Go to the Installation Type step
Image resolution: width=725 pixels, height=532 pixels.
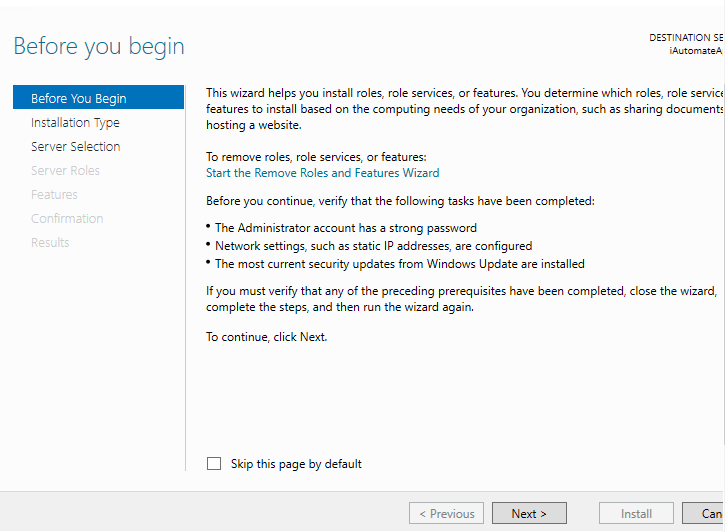[x=75, y=122]
